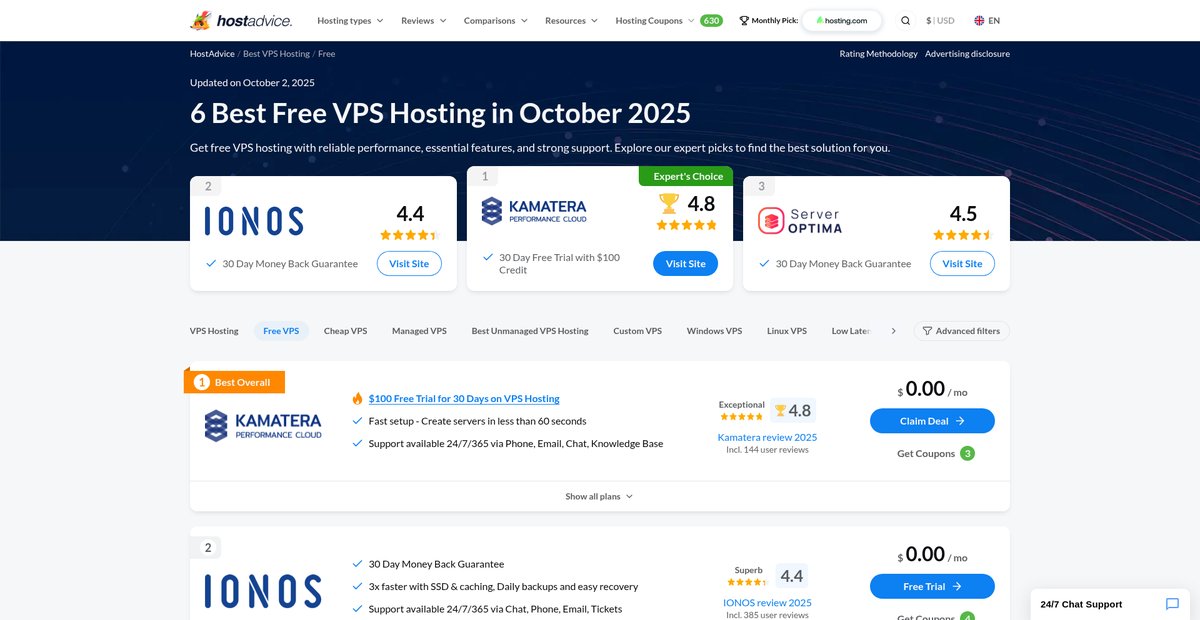
Task: Click the Best Overall orange badge
Action: coord(235,382)
